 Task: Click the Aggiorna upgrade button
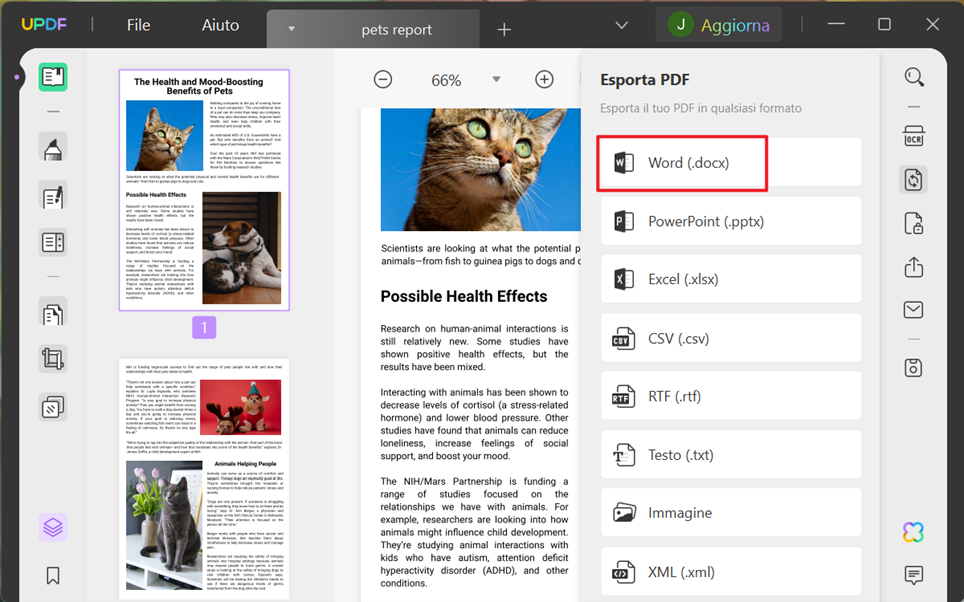pyautogui.click(x=719, y=25)
